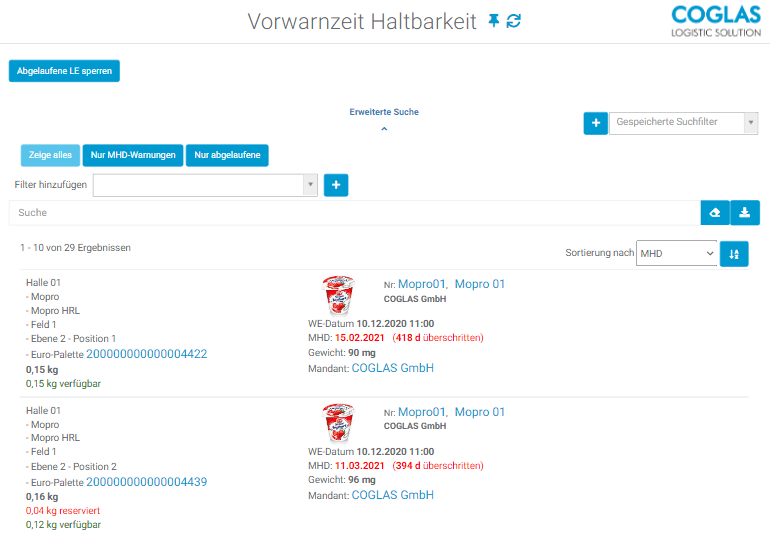Open Erweiterte Suche link
This screenshot has width=770, height=534.
384,112
